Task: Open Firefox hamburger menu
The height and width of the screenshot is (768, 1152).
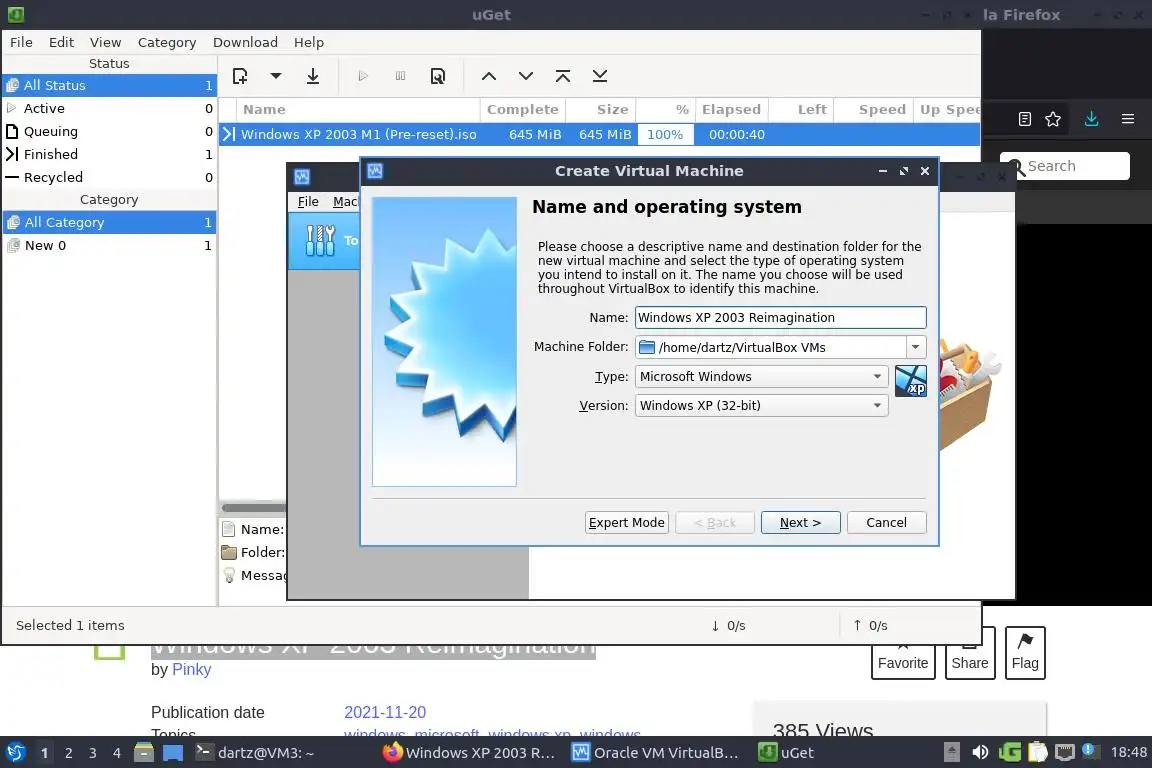Action: pos(1128,119)
